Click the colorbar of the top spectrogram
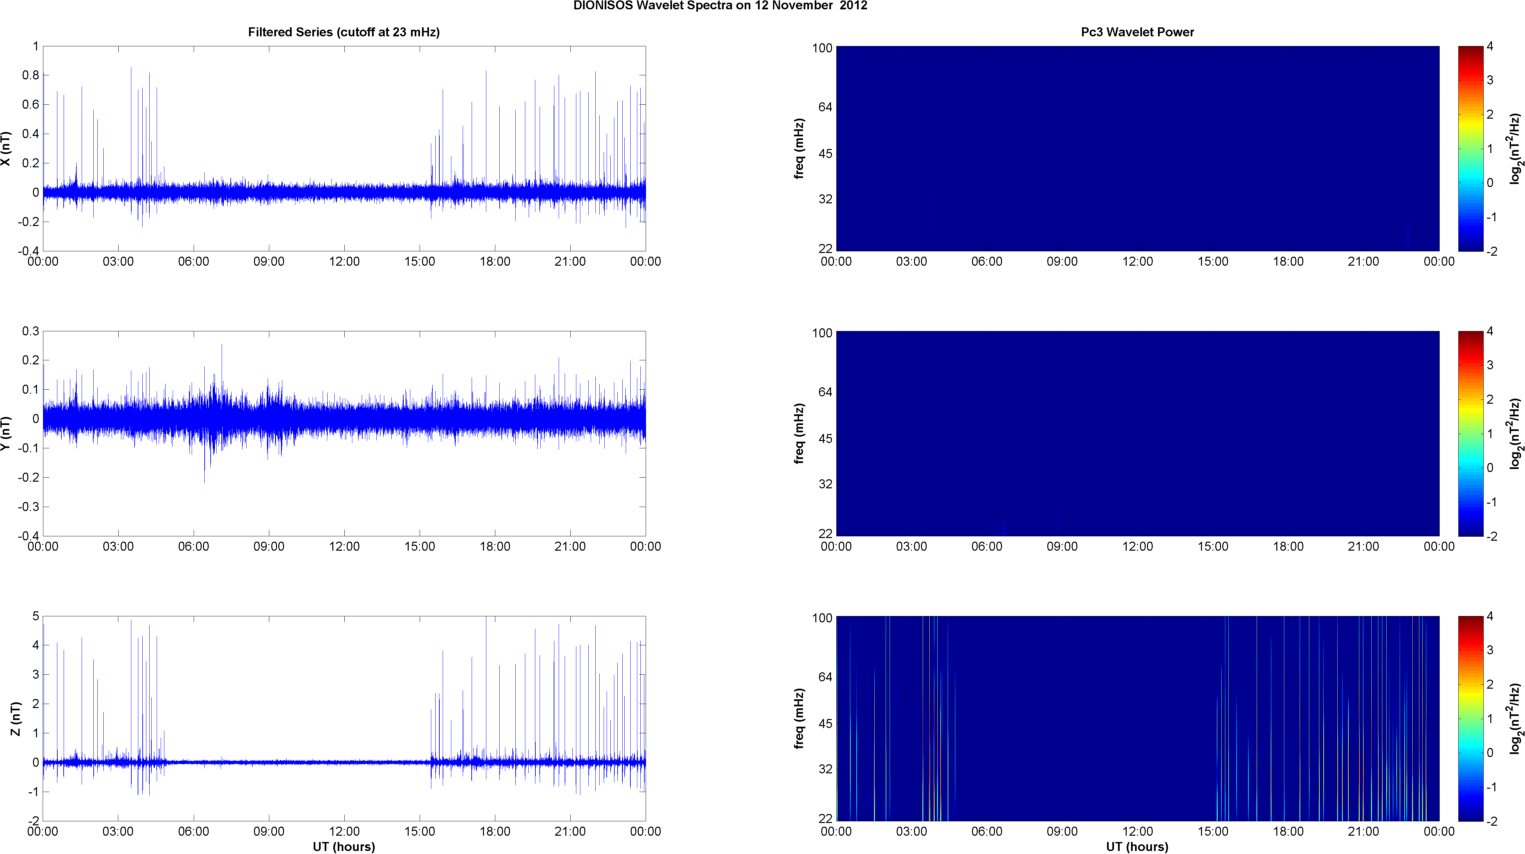Viewport: 1525px width, 854px height. tap(1471, 149)
